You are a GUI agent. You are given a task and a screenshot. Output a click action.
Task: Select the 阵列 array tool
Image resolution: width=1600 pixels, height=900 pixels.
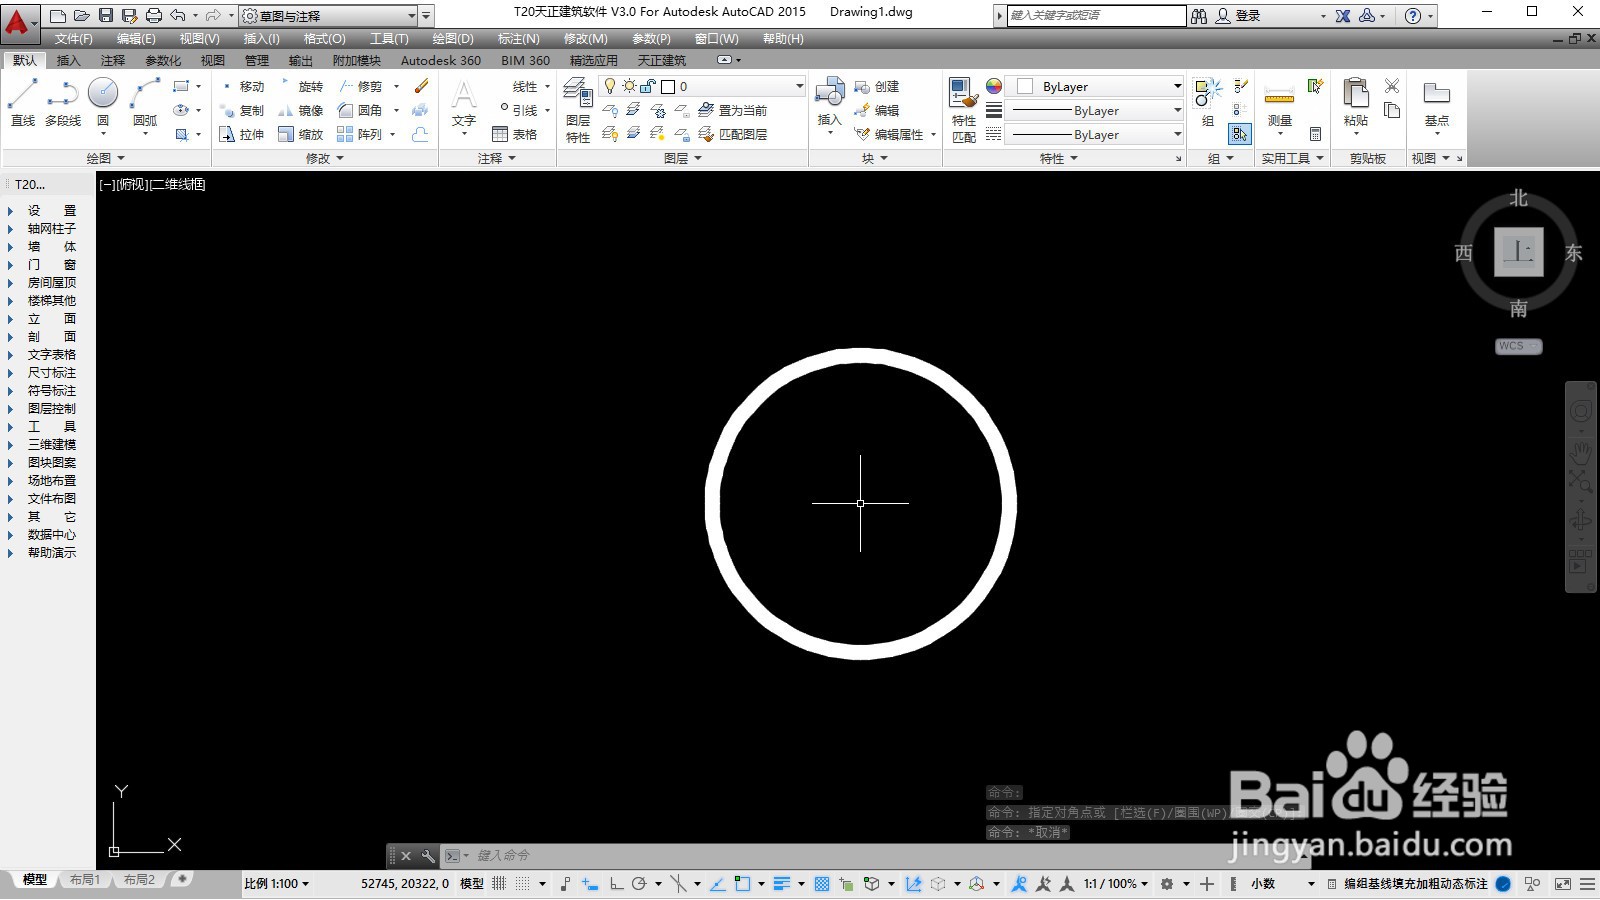coord(360,135)
